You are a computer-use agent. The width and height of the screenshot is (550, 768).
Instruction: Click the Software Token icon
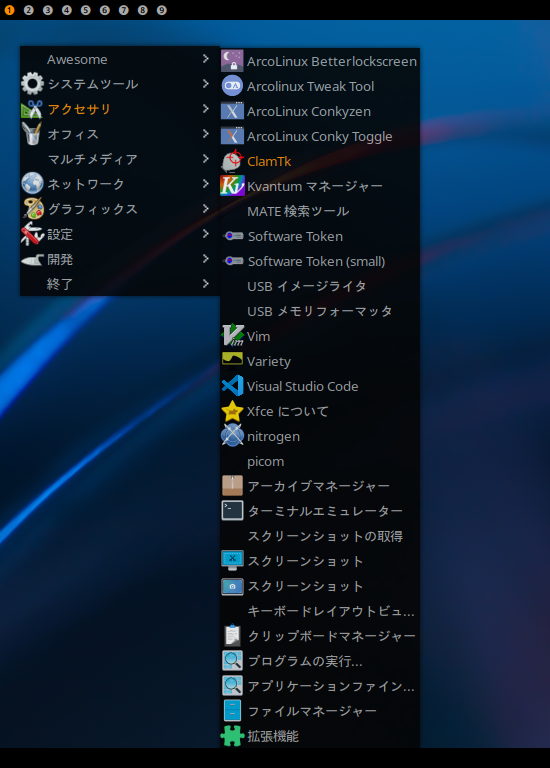pyautogui.click(x=233, y=236)
